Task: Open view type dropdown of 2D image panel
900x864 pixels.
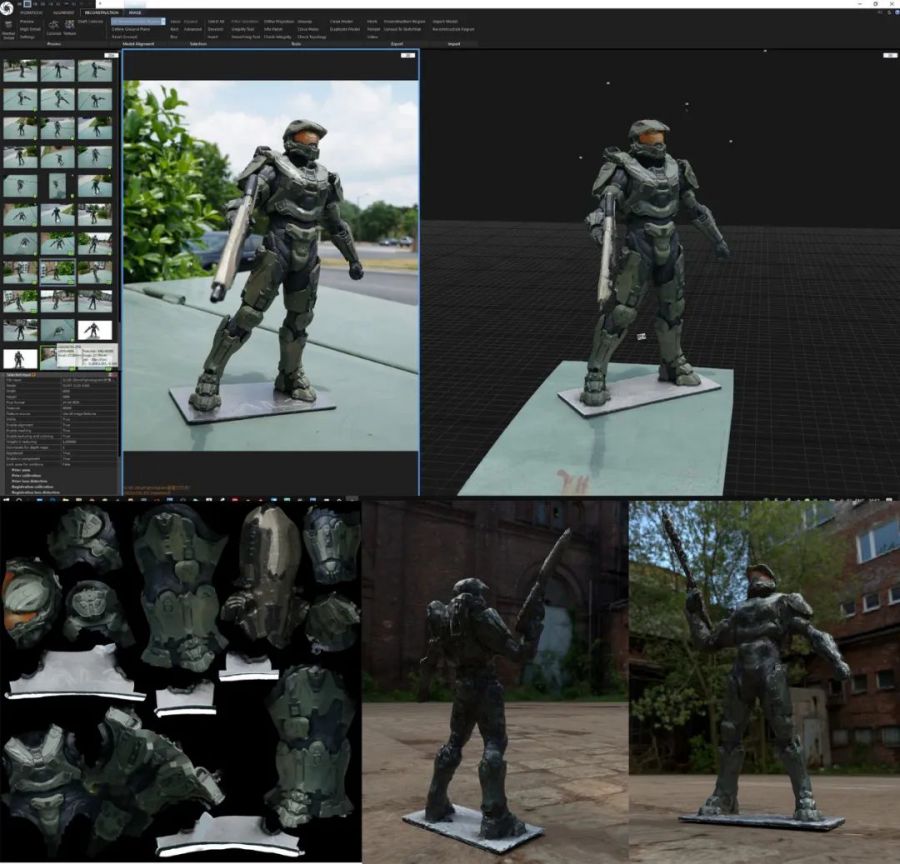Action: [x=408, y=55]
